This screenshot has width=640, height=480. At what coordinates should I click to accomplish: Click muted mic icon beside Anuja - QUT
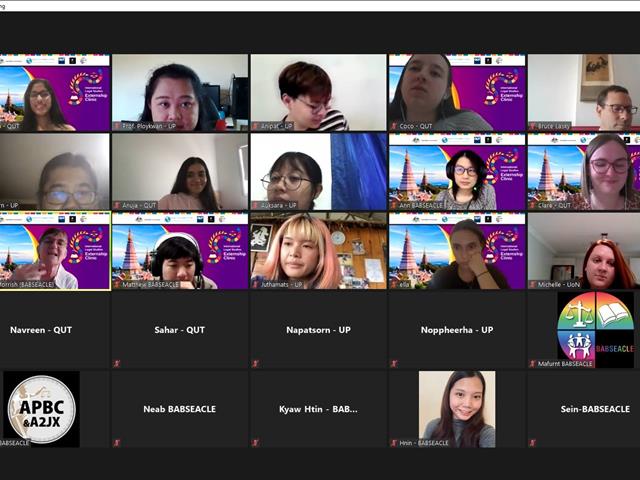point(117,205)
